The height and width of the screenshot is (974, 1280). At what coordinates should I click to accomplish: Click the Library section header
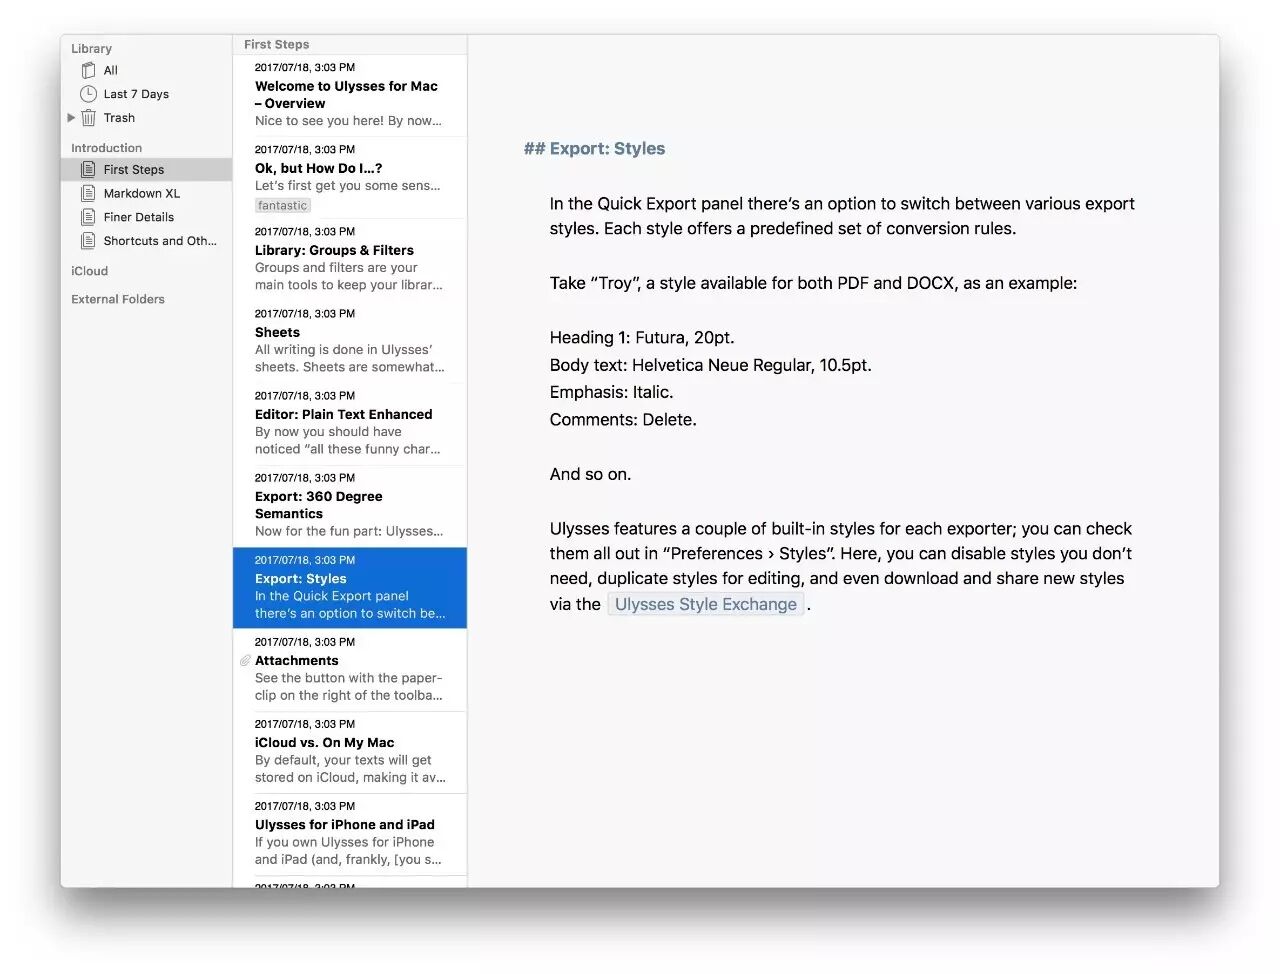[x=91, y=48]
